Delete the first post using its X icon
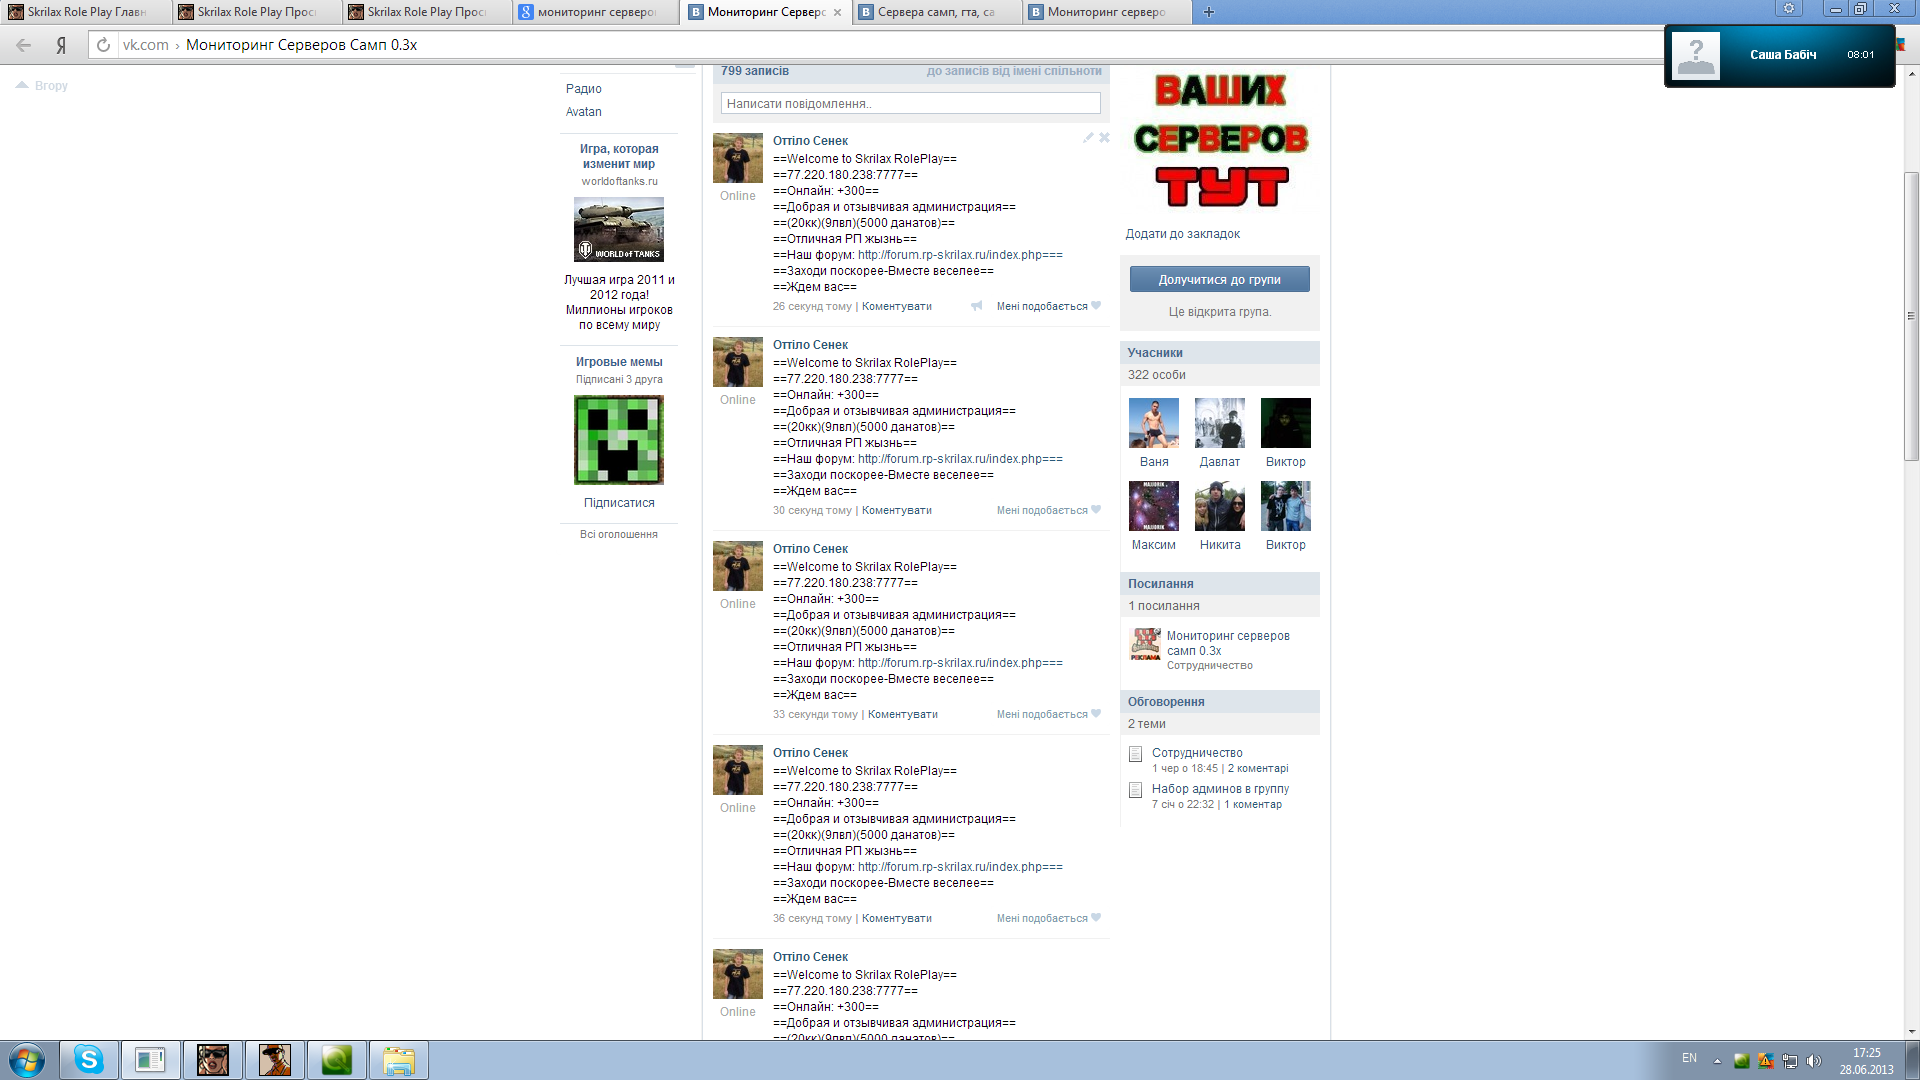 coord(1104,138)
